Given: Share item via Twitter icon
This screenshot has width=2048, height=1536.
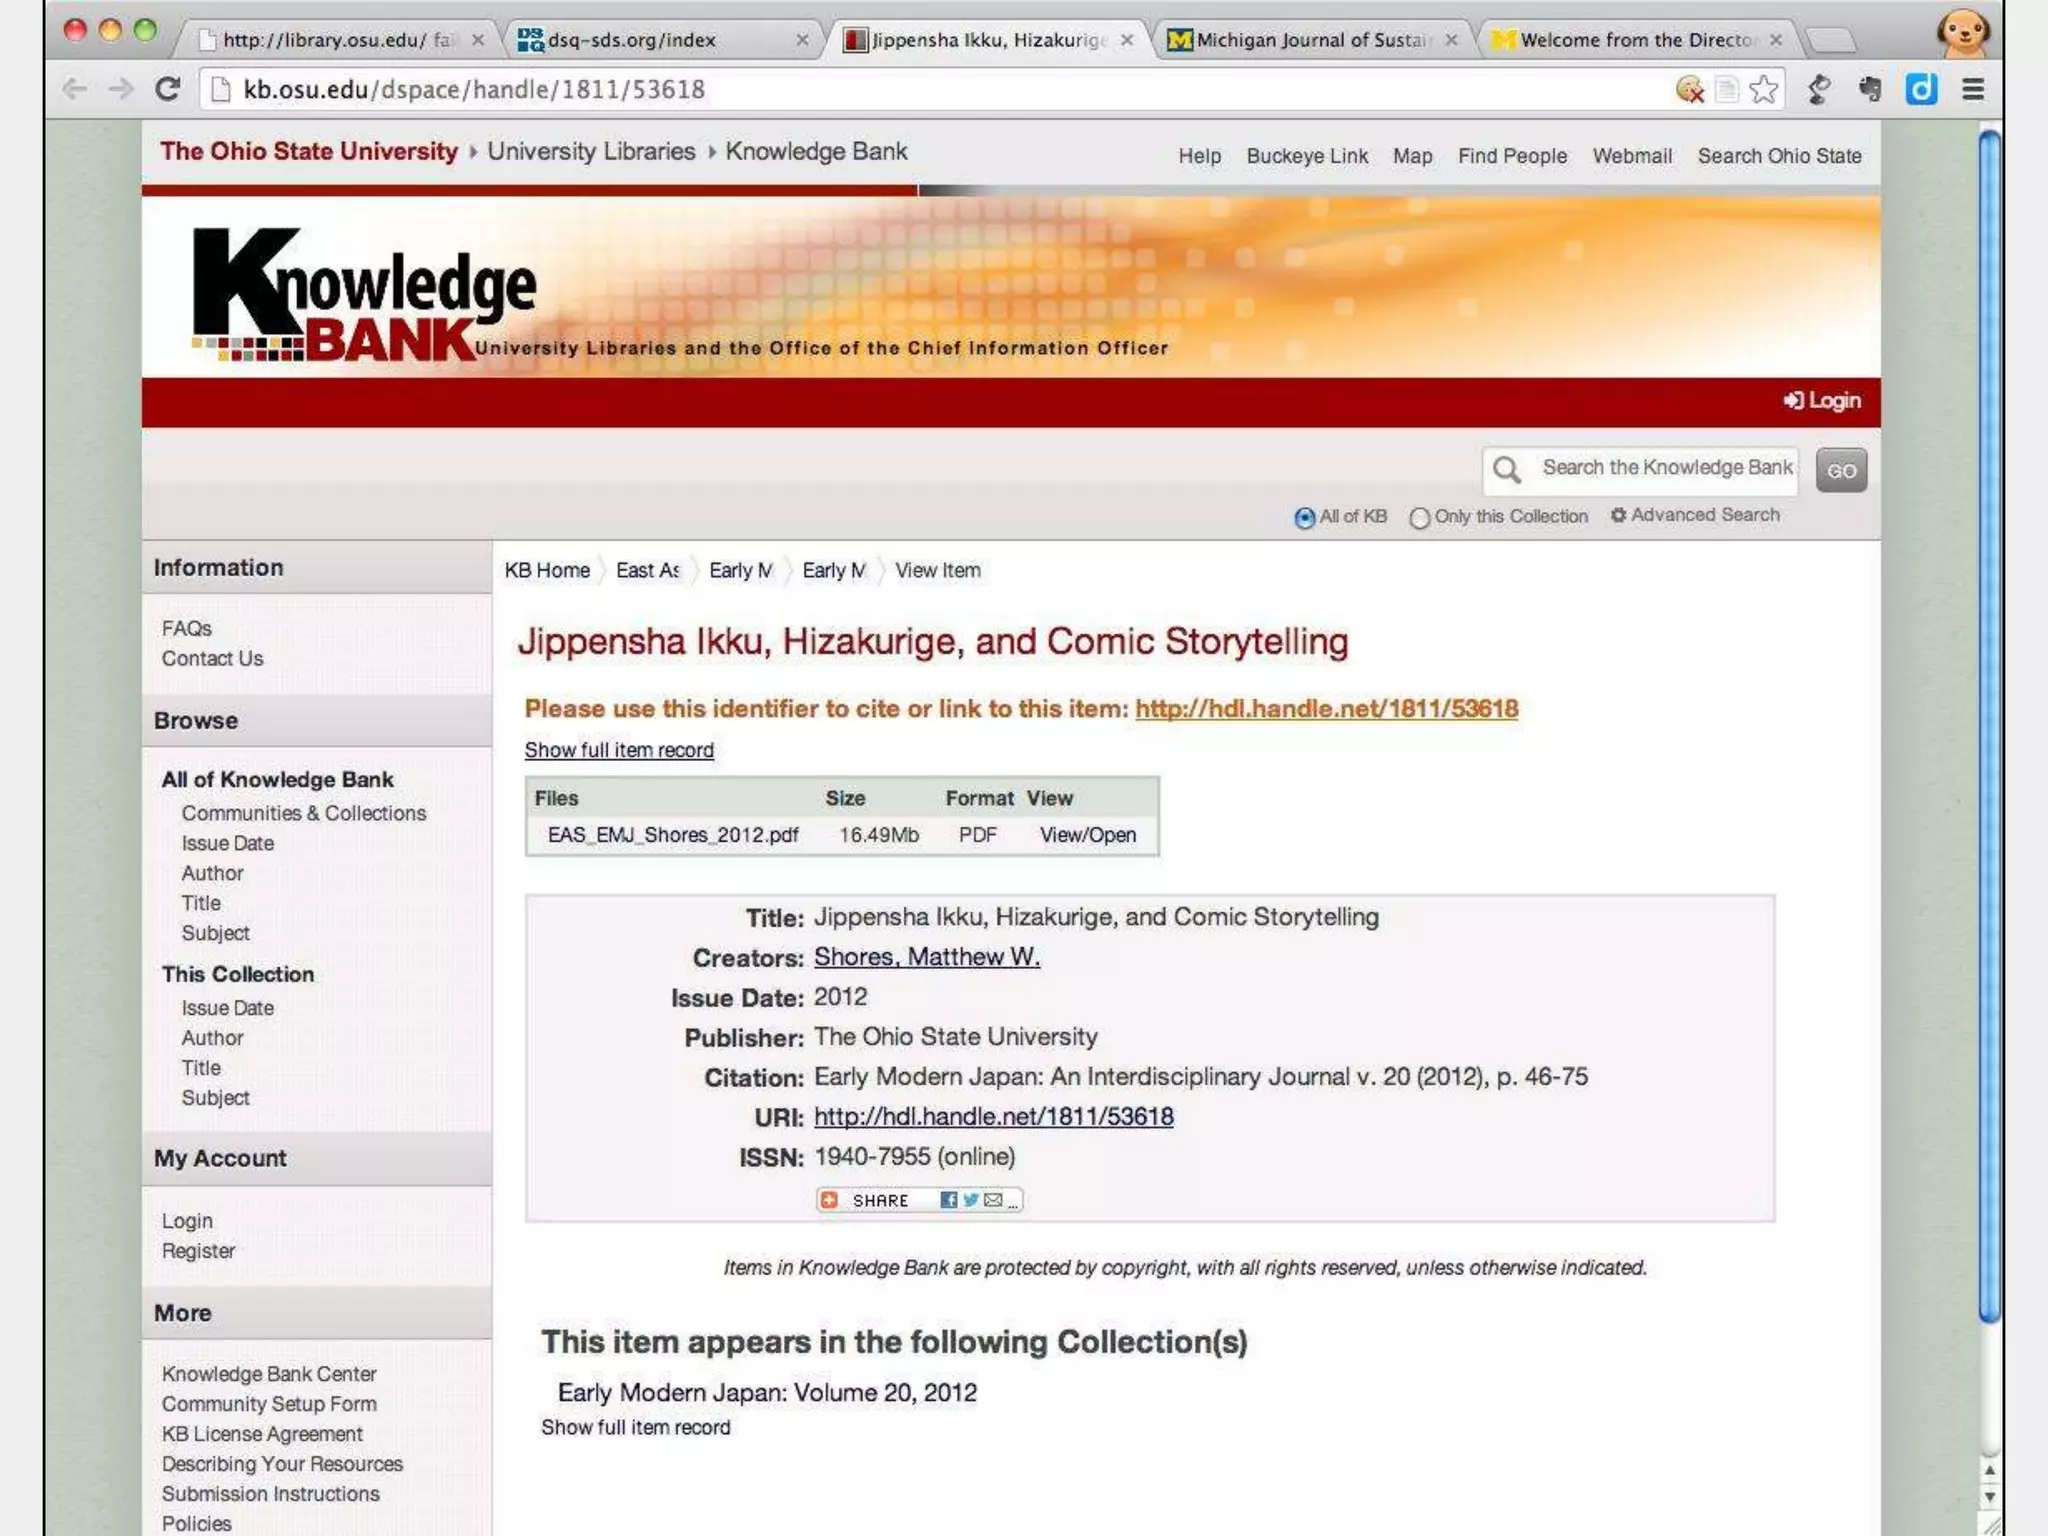Looking at the screenshot, I should click(x=970, y=1200).
